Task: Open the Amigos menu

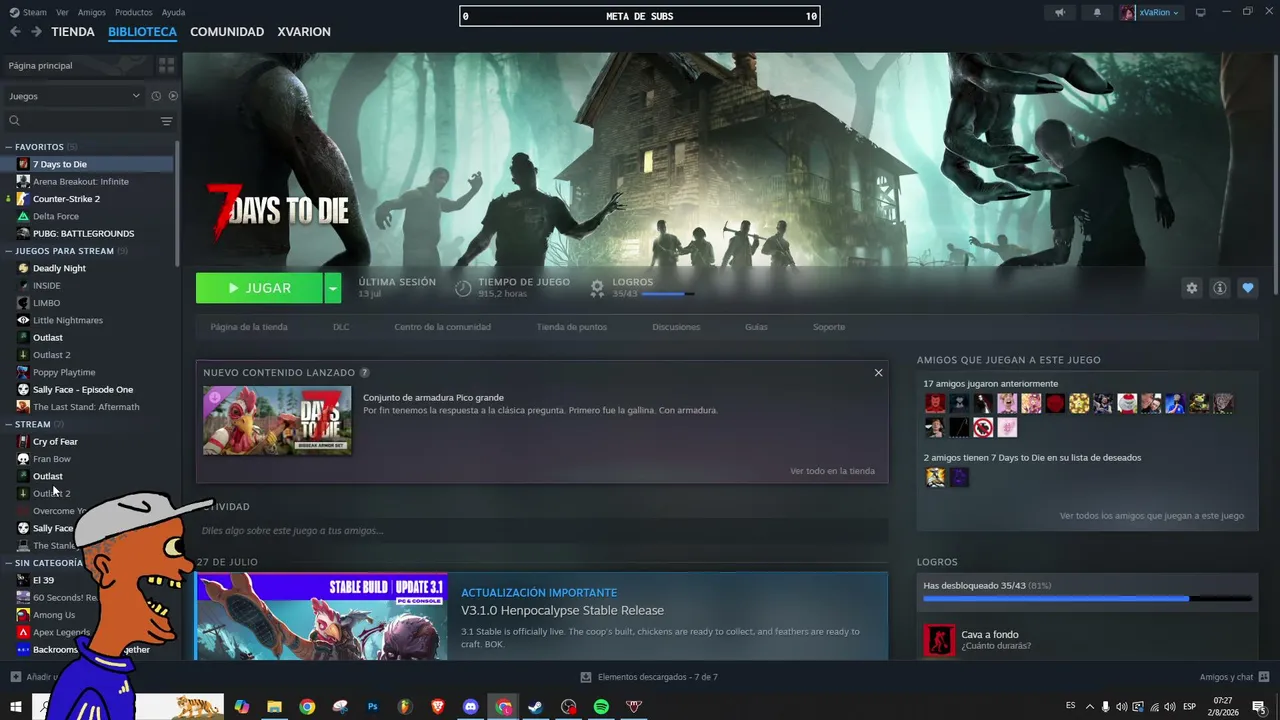Action: [92, 13]
